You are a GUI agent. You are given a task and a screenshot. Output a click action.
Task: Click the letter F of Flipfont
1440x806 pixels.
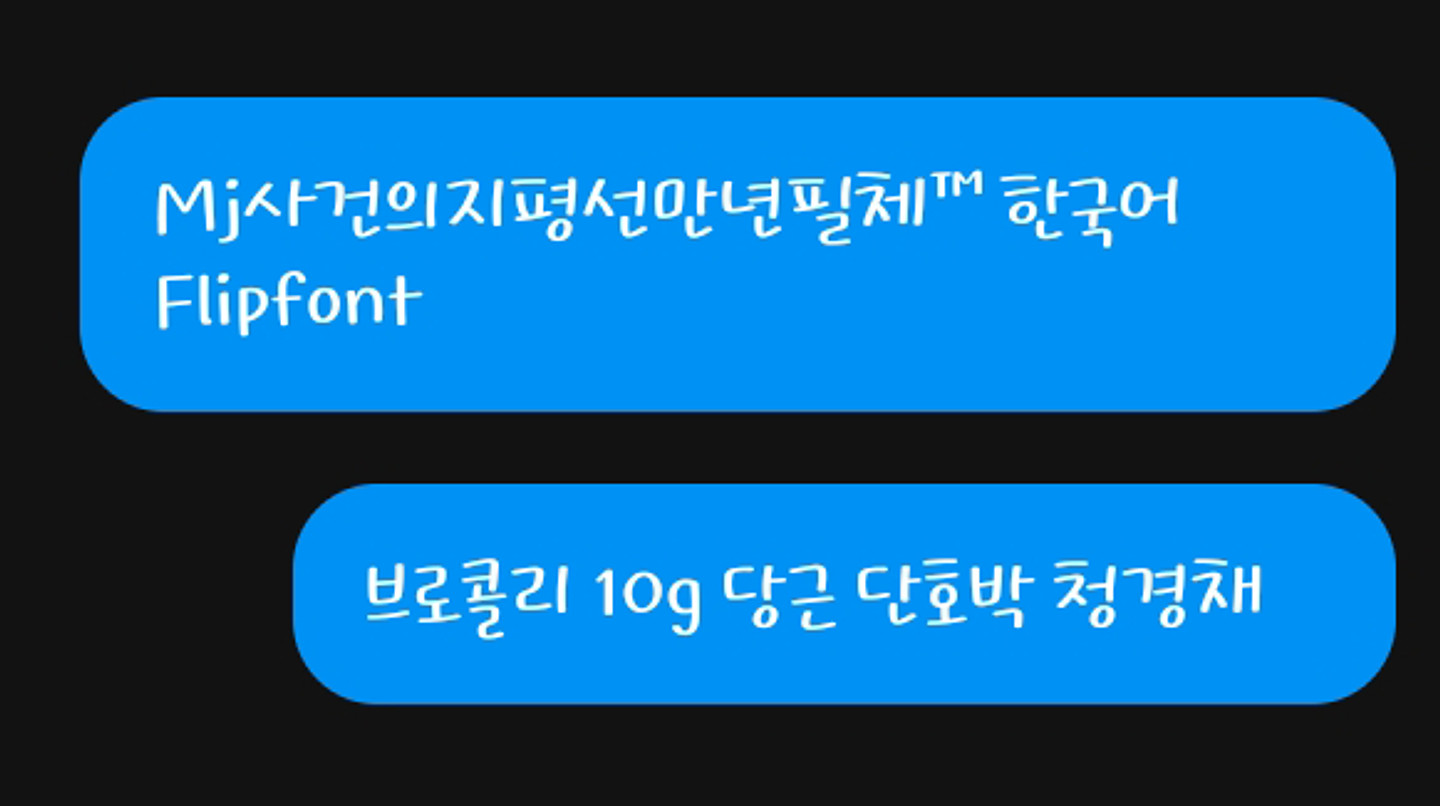tap(175, 301)
